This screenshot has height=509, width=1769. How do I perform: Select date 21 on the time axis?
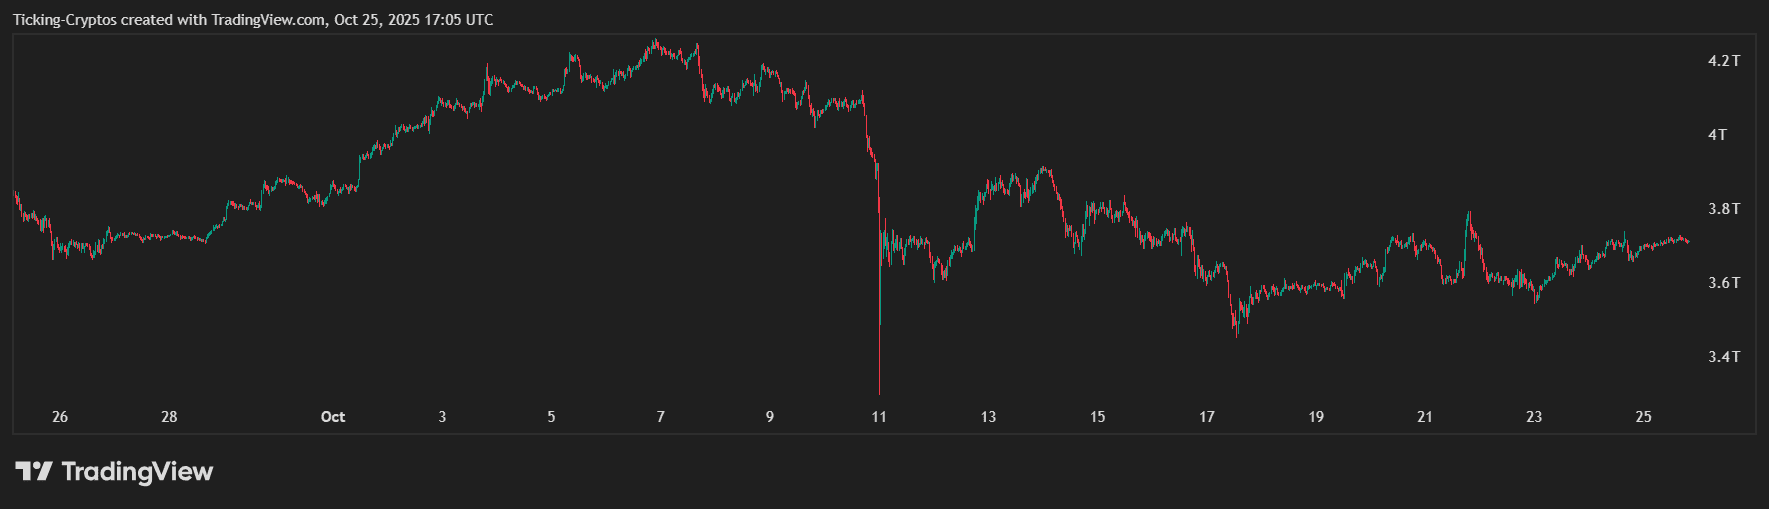tap(1425, 417)
